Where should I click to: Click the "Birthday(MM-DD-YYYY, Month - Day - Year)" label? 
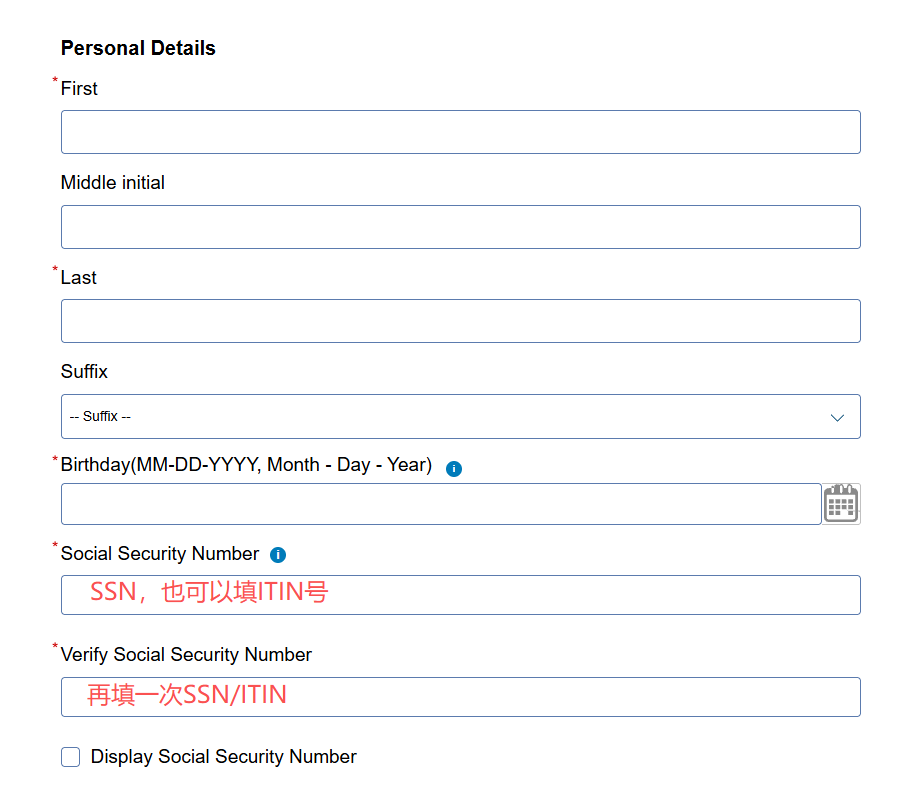click(x=246, y=465)
